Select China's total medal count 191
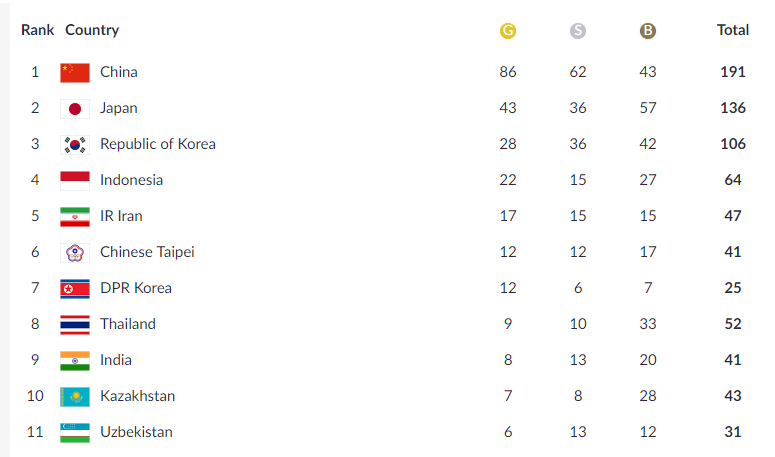Screen dimensions: 775x457 pyautogui.click(x=732, y=72)
